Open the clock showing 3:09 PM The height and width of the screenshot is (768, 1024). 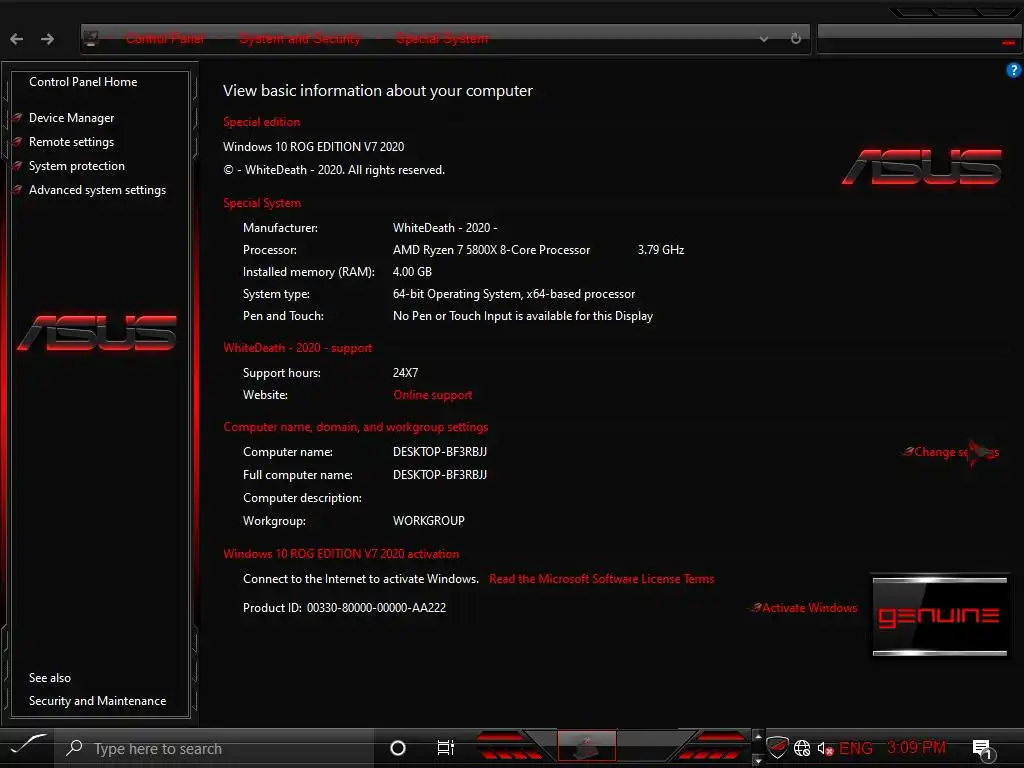[916, 747]
